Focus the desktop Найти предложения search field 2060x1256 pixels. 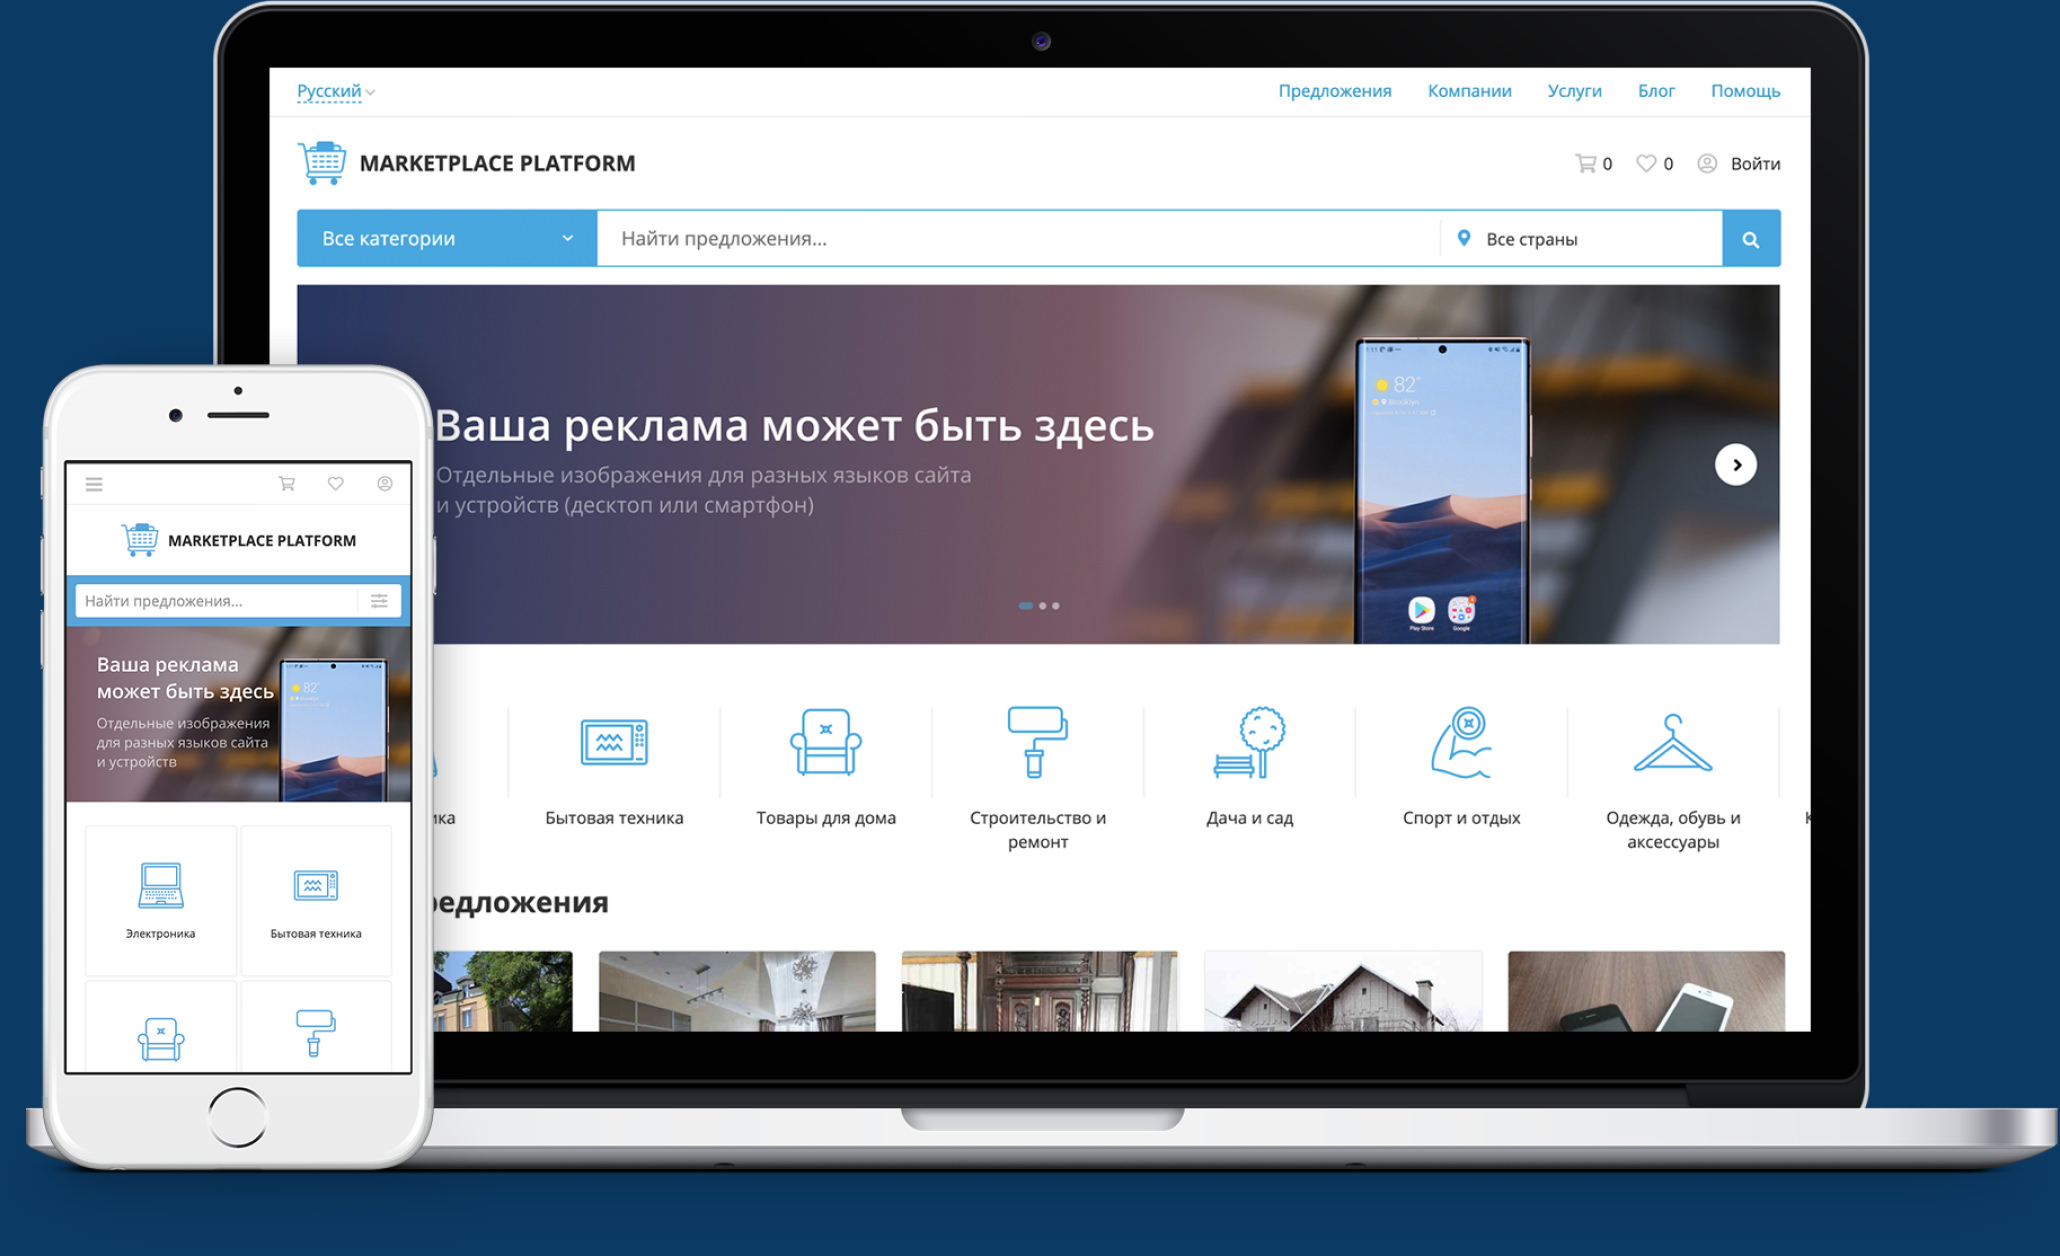(x=1018, y=238)
